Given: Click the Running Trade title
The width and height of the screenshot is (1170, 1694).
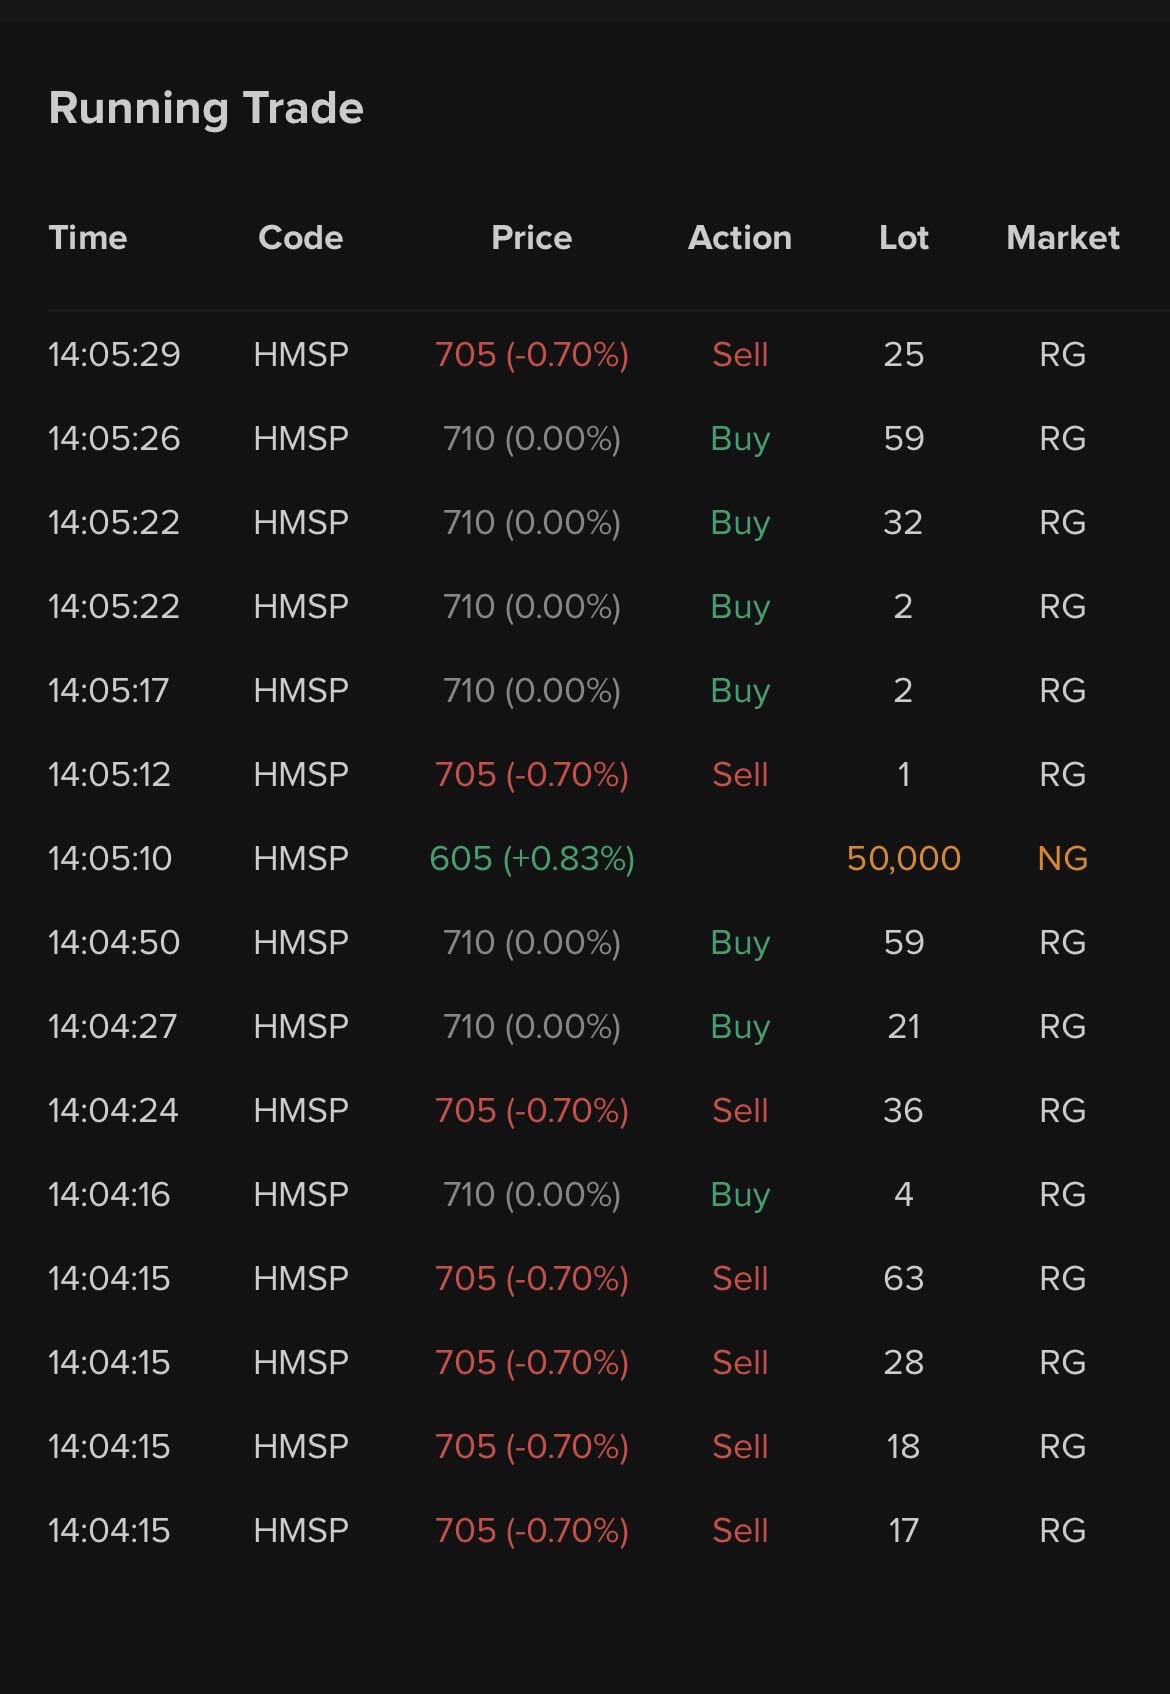Looking at the screenshot, I should pos(206,108).
